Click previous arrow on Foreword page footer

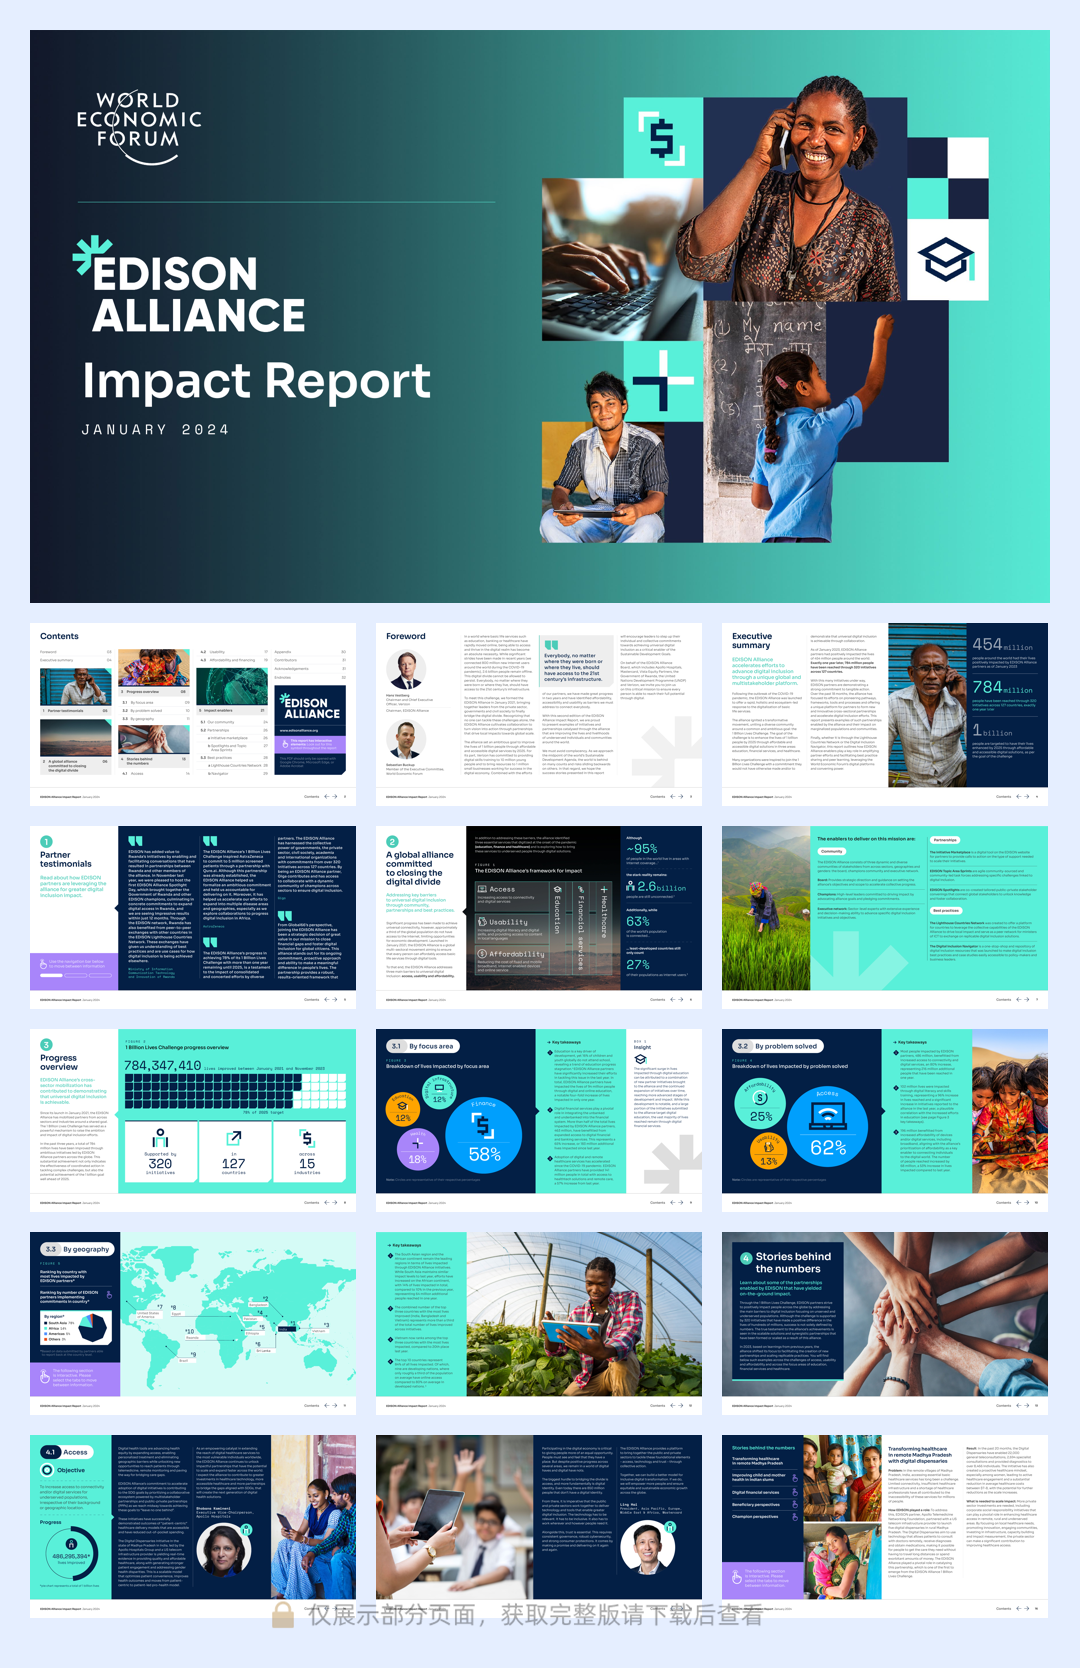(x=673, y=797)
